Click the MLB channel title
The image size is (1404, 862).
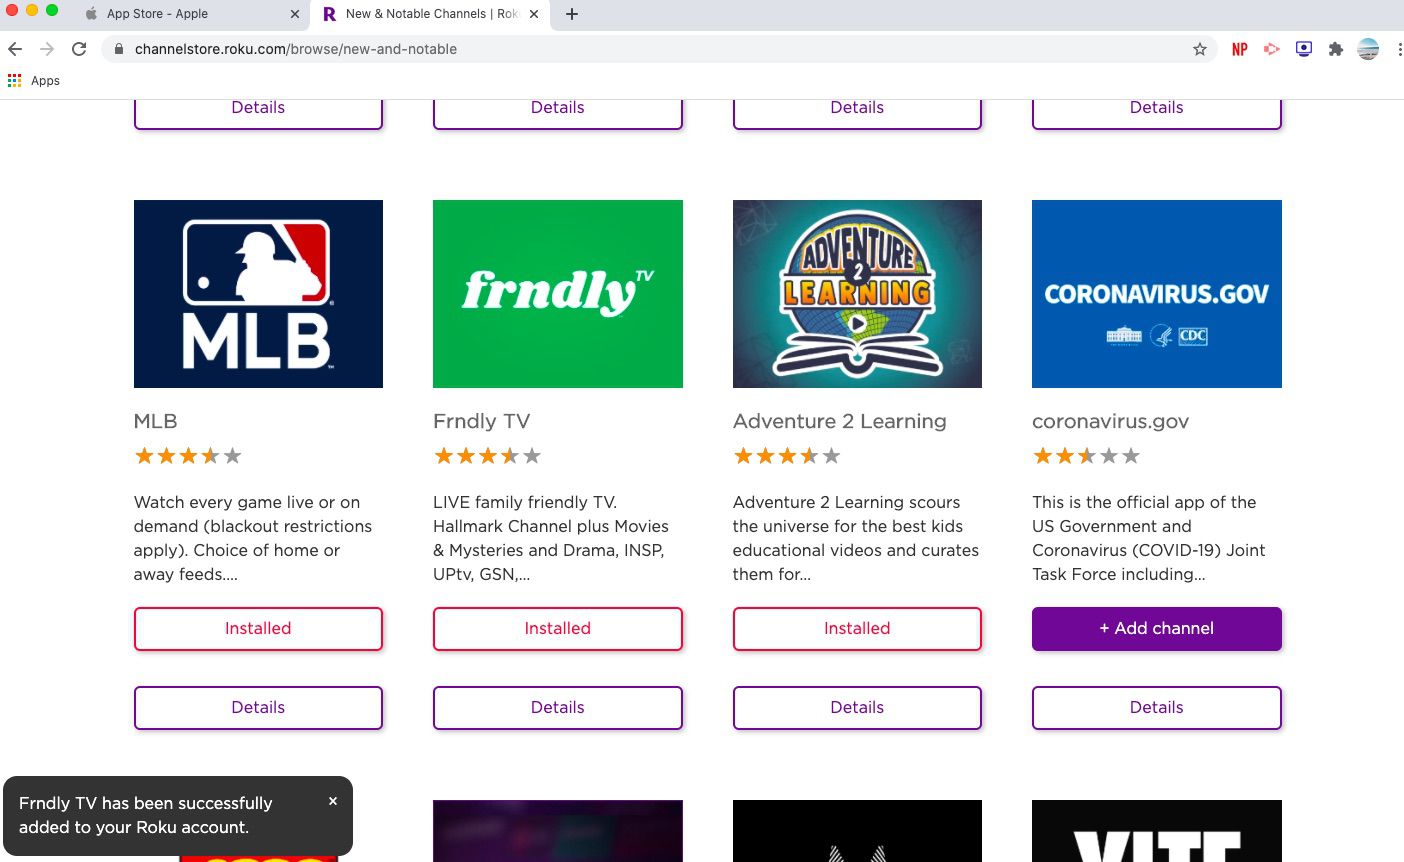156,421
